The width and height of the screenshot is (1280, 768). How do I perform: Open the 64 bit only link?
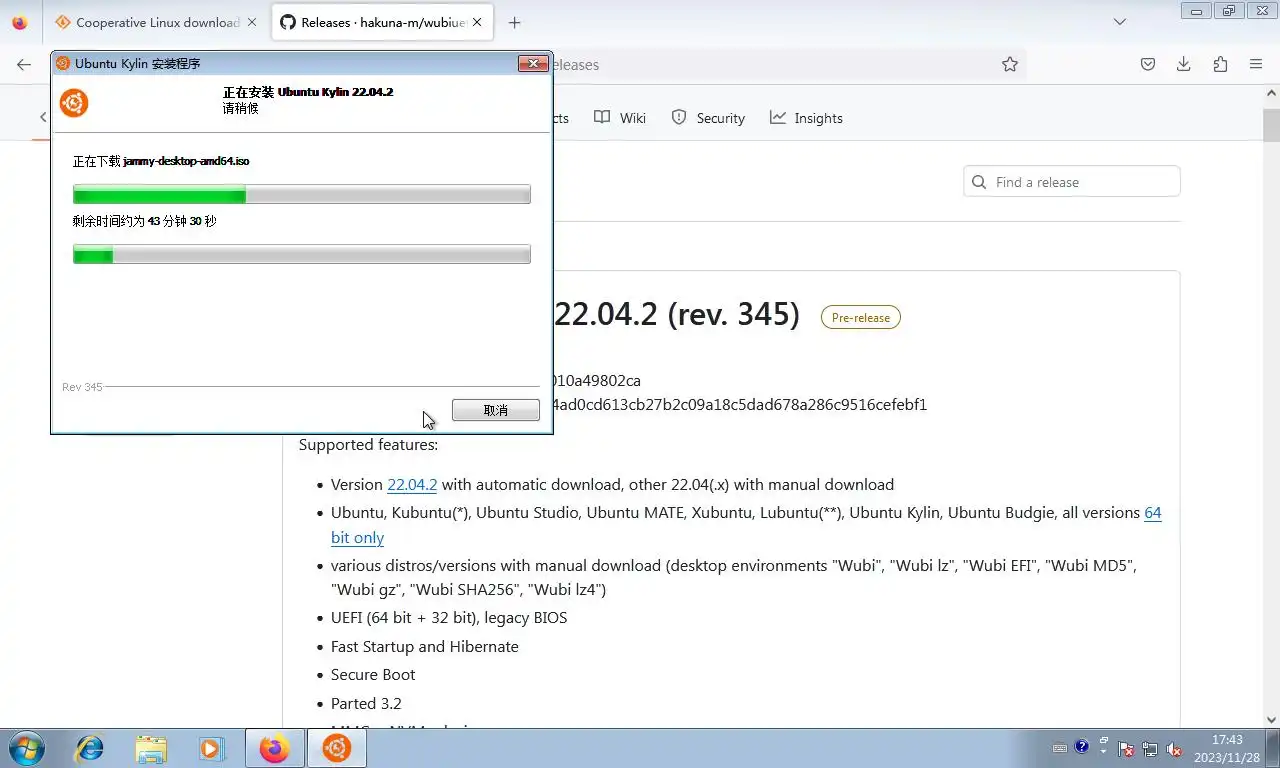point(746,525)
